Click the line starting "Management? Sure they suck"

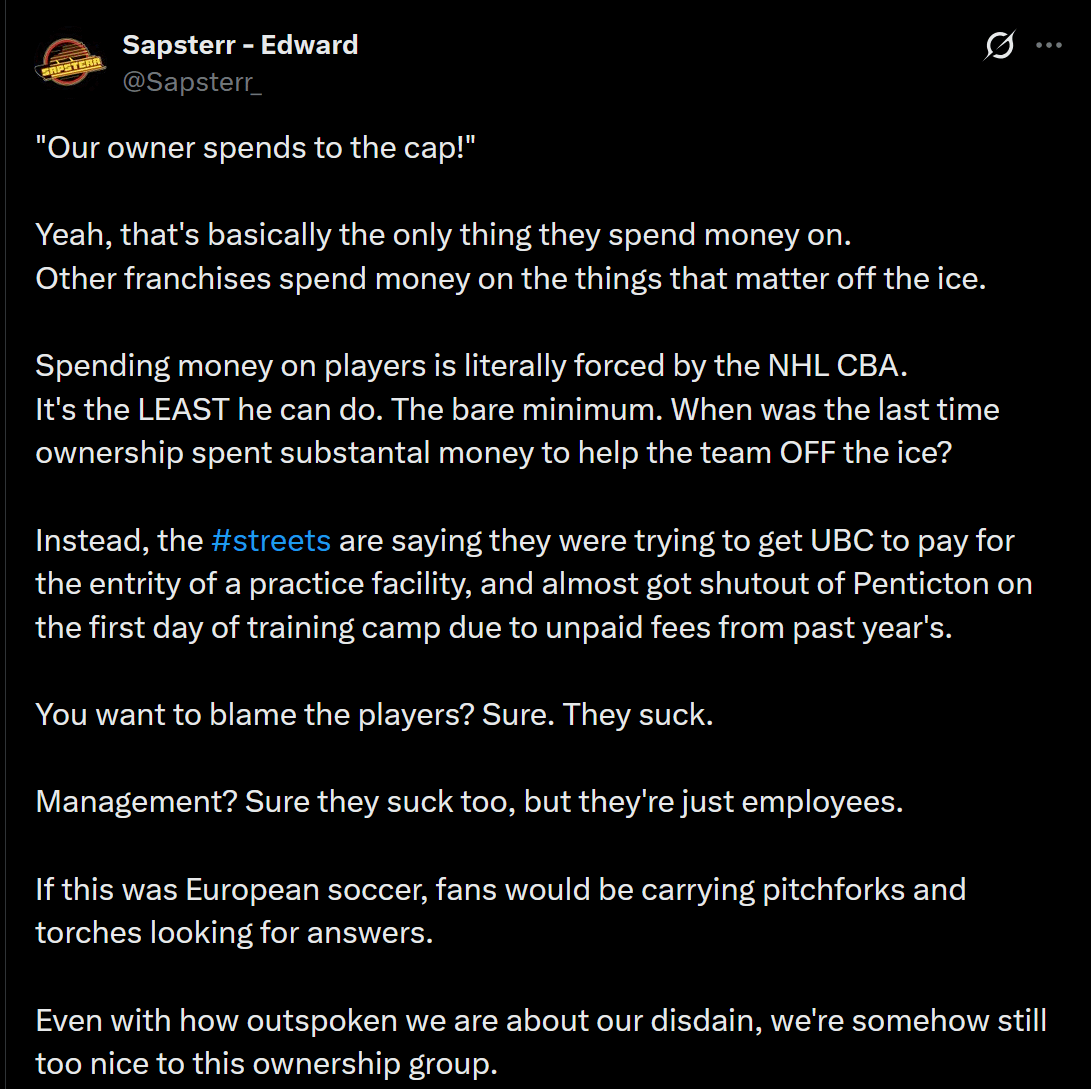coord(469,801)
